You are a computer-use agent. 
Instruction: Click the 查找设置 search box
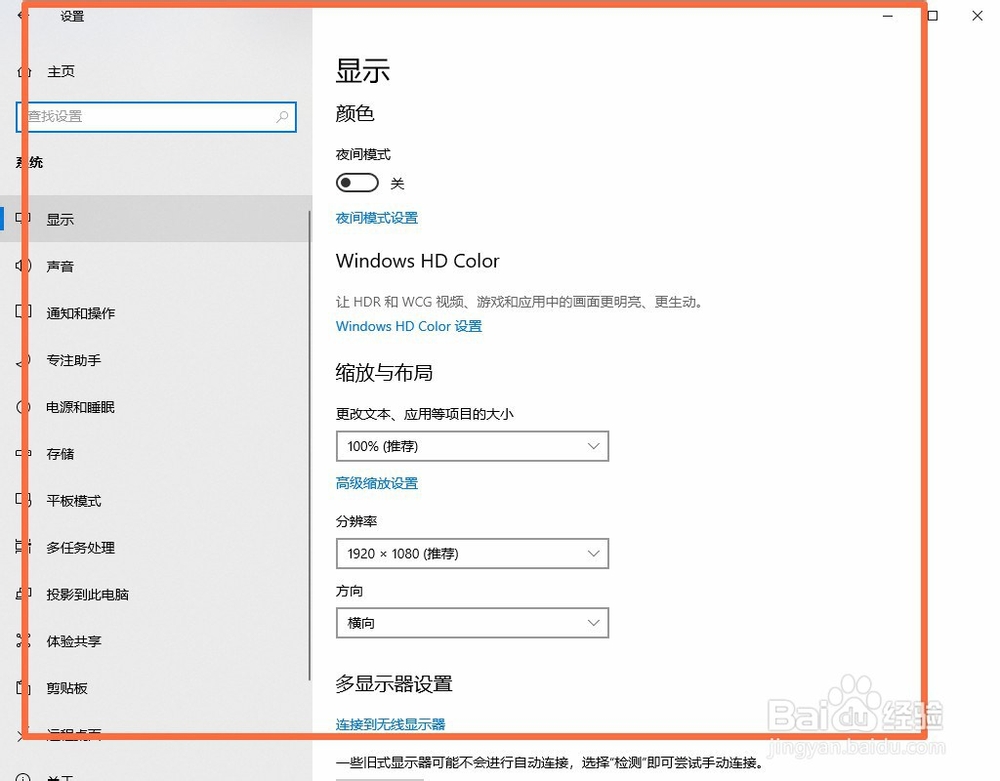(x=155, y=117)
